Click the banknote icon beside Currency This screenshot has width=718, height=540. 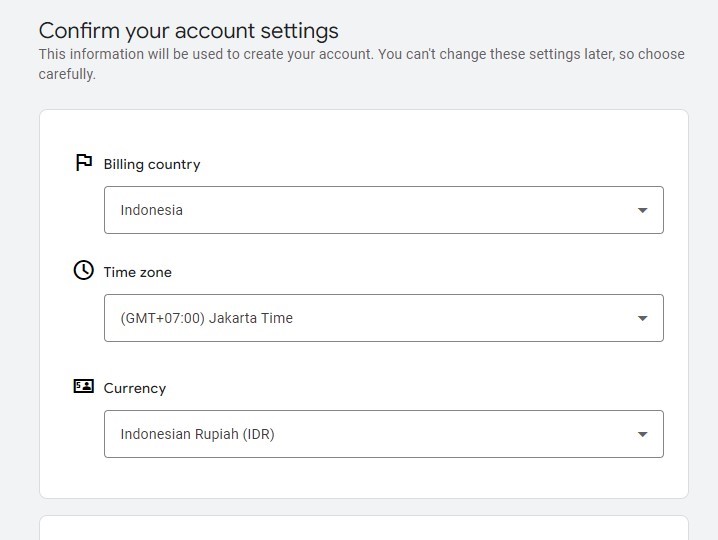click(83, 386)
